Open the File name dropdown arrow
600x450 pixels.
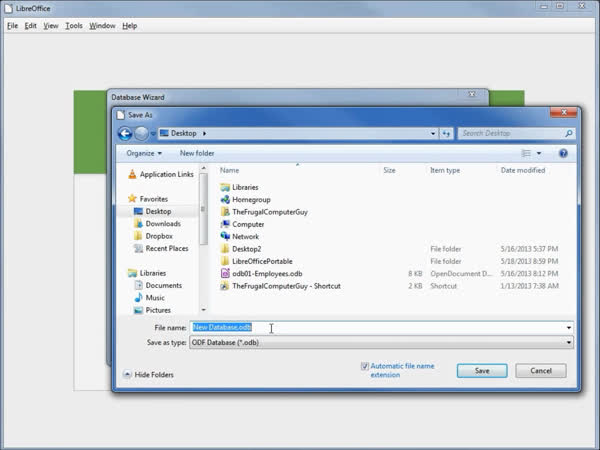click(x=569, y=328)
